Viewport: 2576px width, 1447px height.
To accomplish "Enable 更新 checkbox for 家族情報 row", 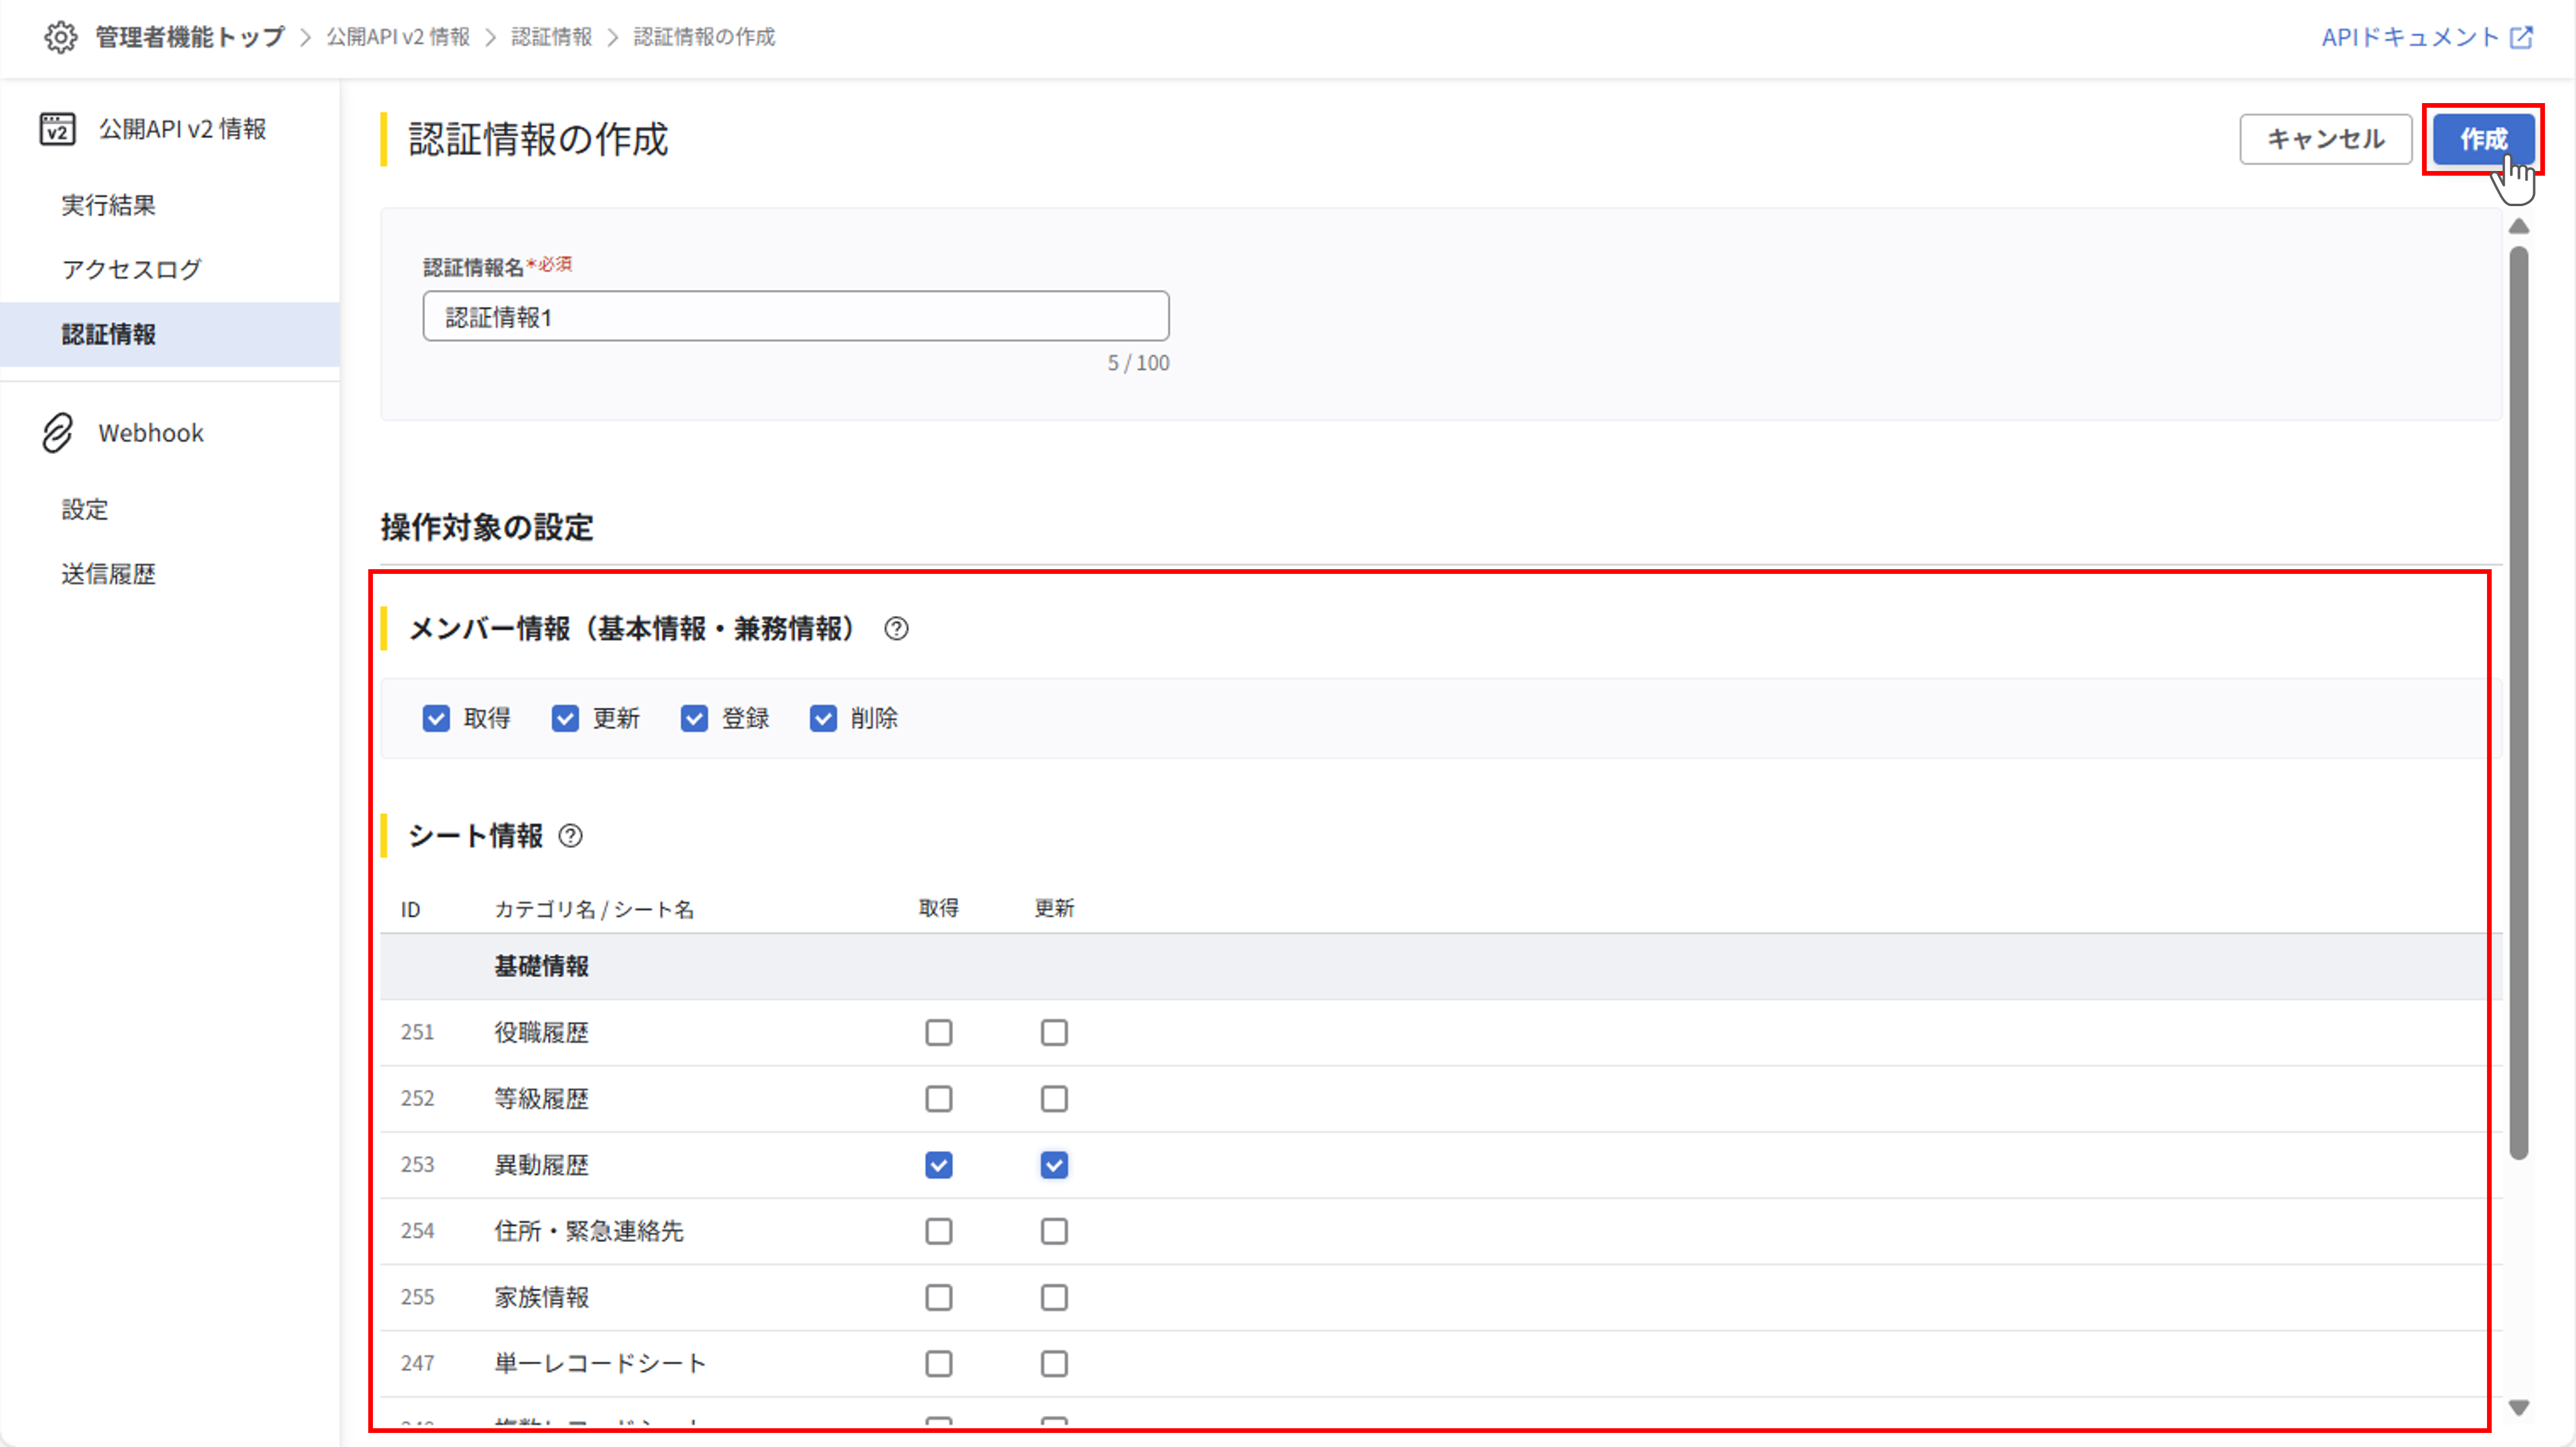I will [x=1054, y=1298].
